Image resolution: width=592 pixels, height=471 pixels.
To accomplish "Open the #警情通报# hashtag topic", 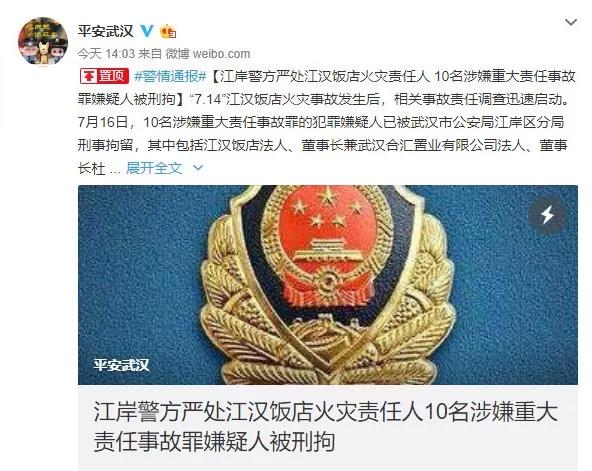I will [x=170, y=76].
